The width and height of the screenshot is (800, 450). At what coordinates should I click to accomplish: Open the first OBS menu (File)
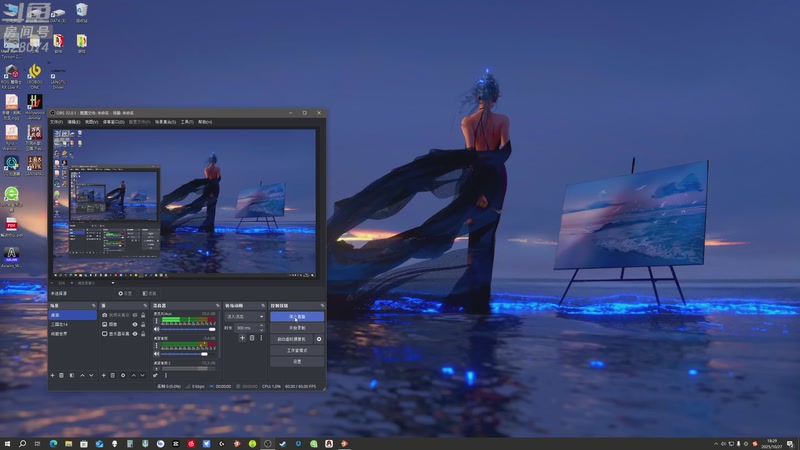56,122
